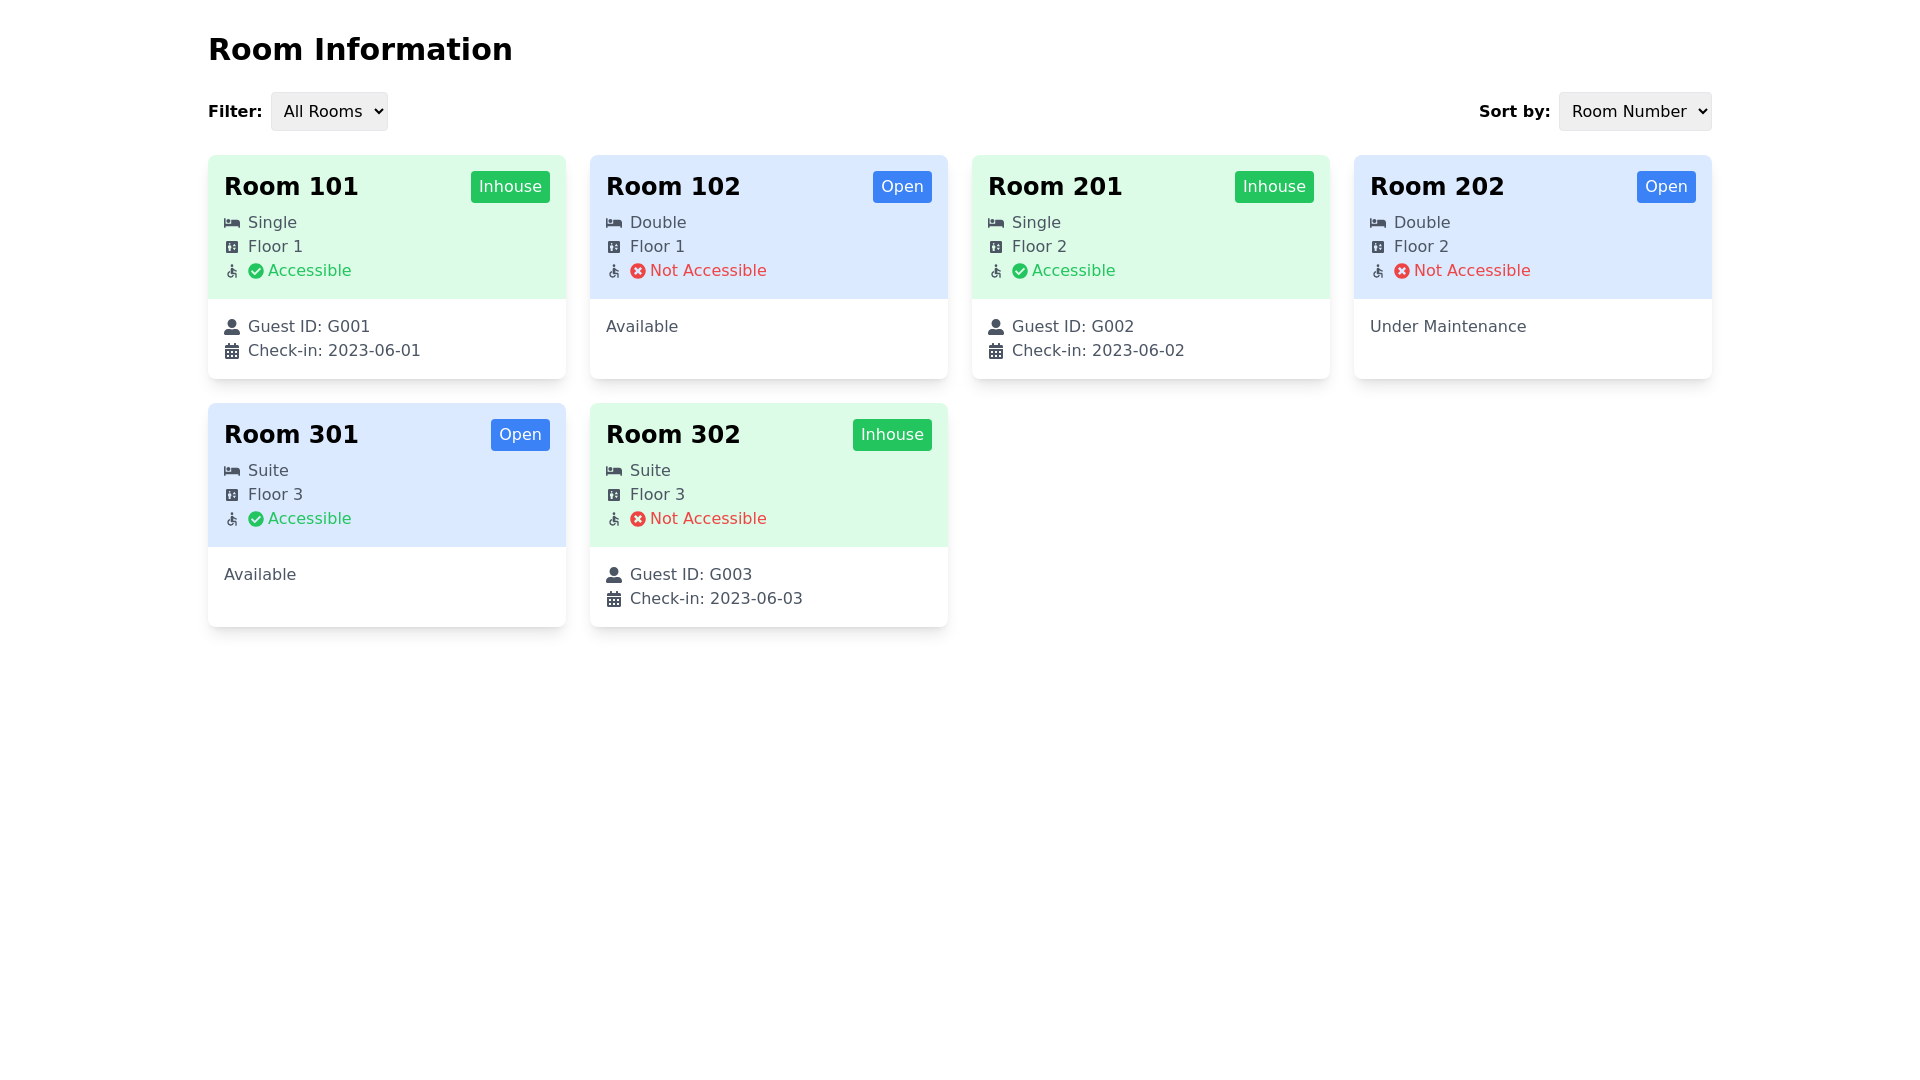Screen dimensions: 1920x1080
Task: Toggle the Open status on Room 301
Action: pyautogui.click(x=520, y=434)
